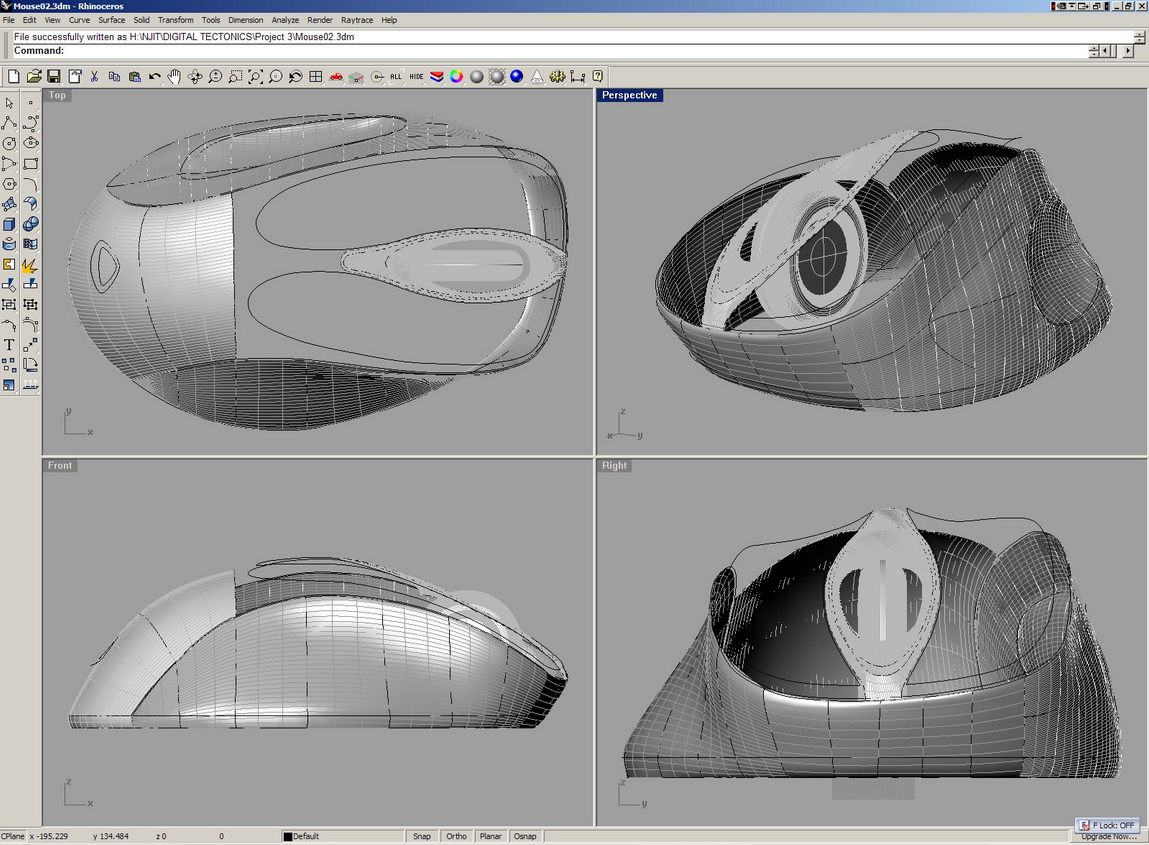1149x845 pixels.
Task: Click the Open file folder icon
Action: [x=34, y=76]
